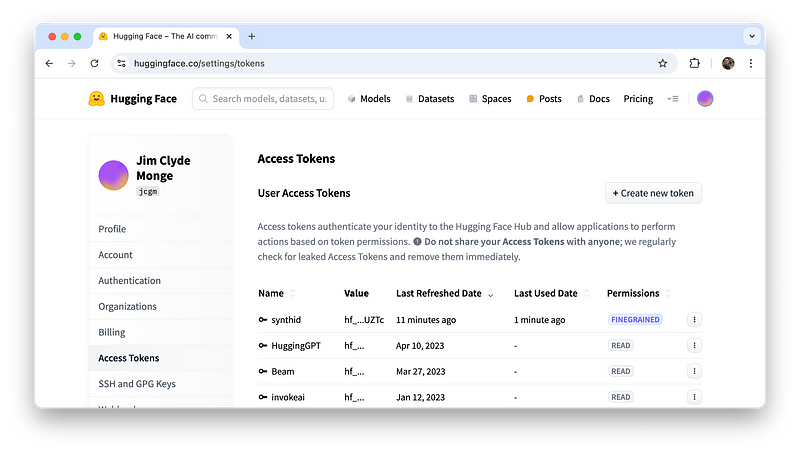
Task: Open the Chrome three-dot menu
Action: click(x=751, y=63)
